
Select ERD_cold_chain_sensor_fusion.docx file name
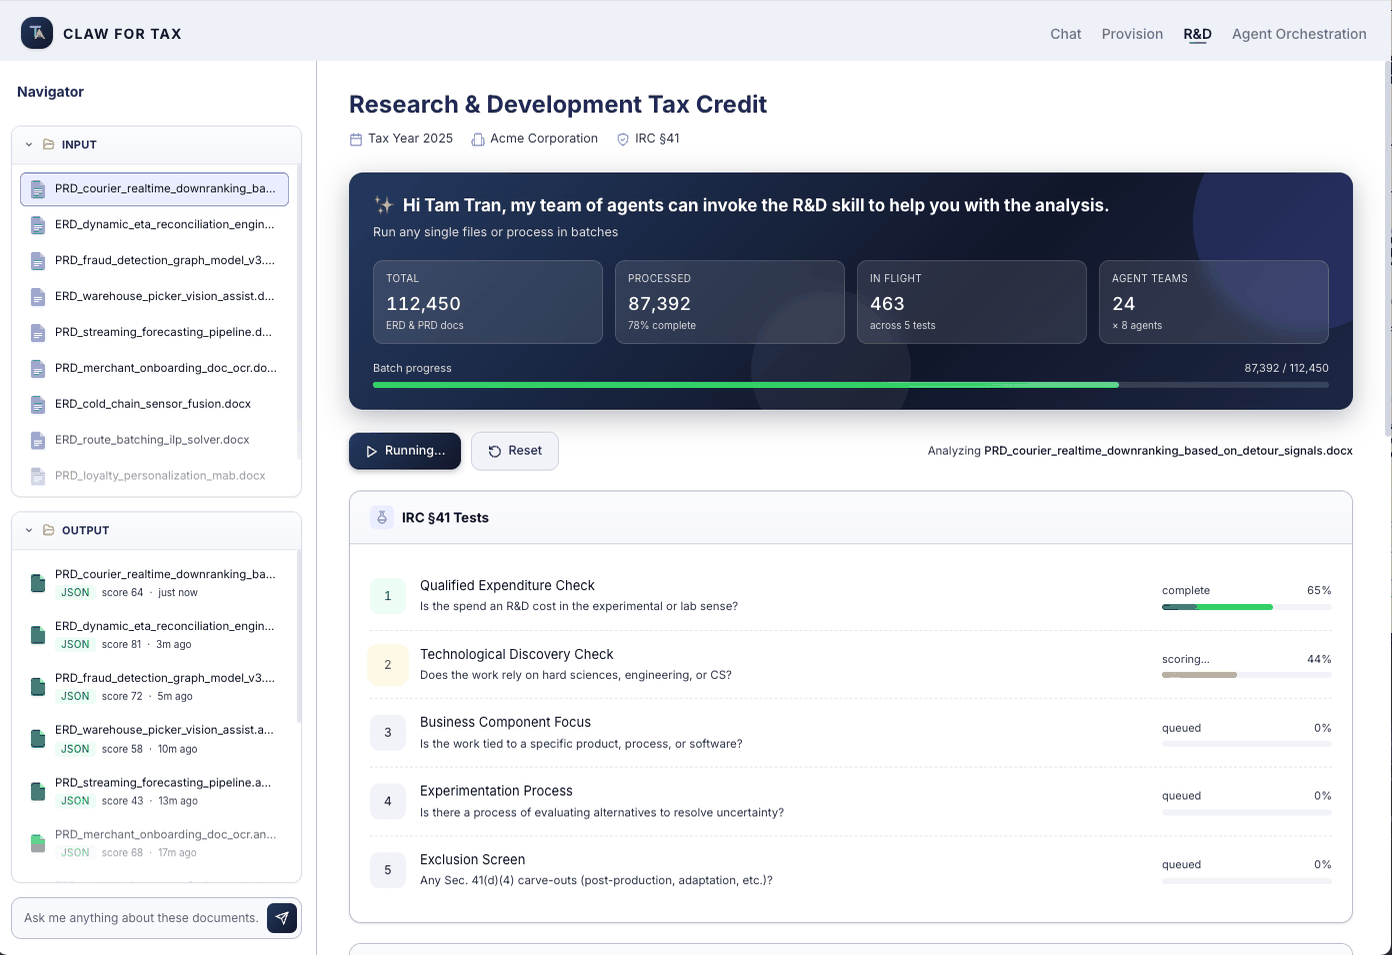pyautogui.click(x=153, y=404)
